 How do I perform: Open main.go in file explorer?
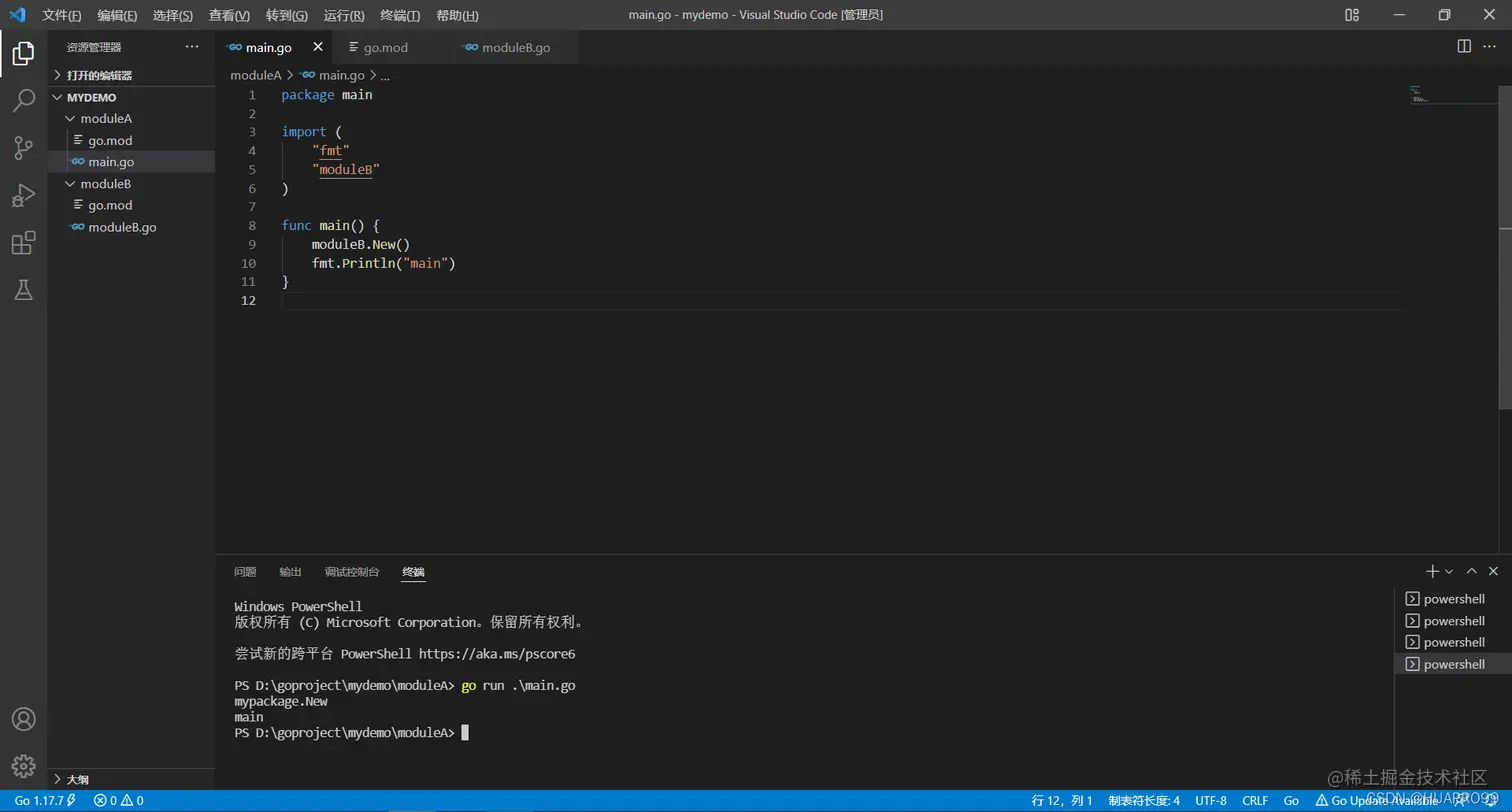coord(131,162)
